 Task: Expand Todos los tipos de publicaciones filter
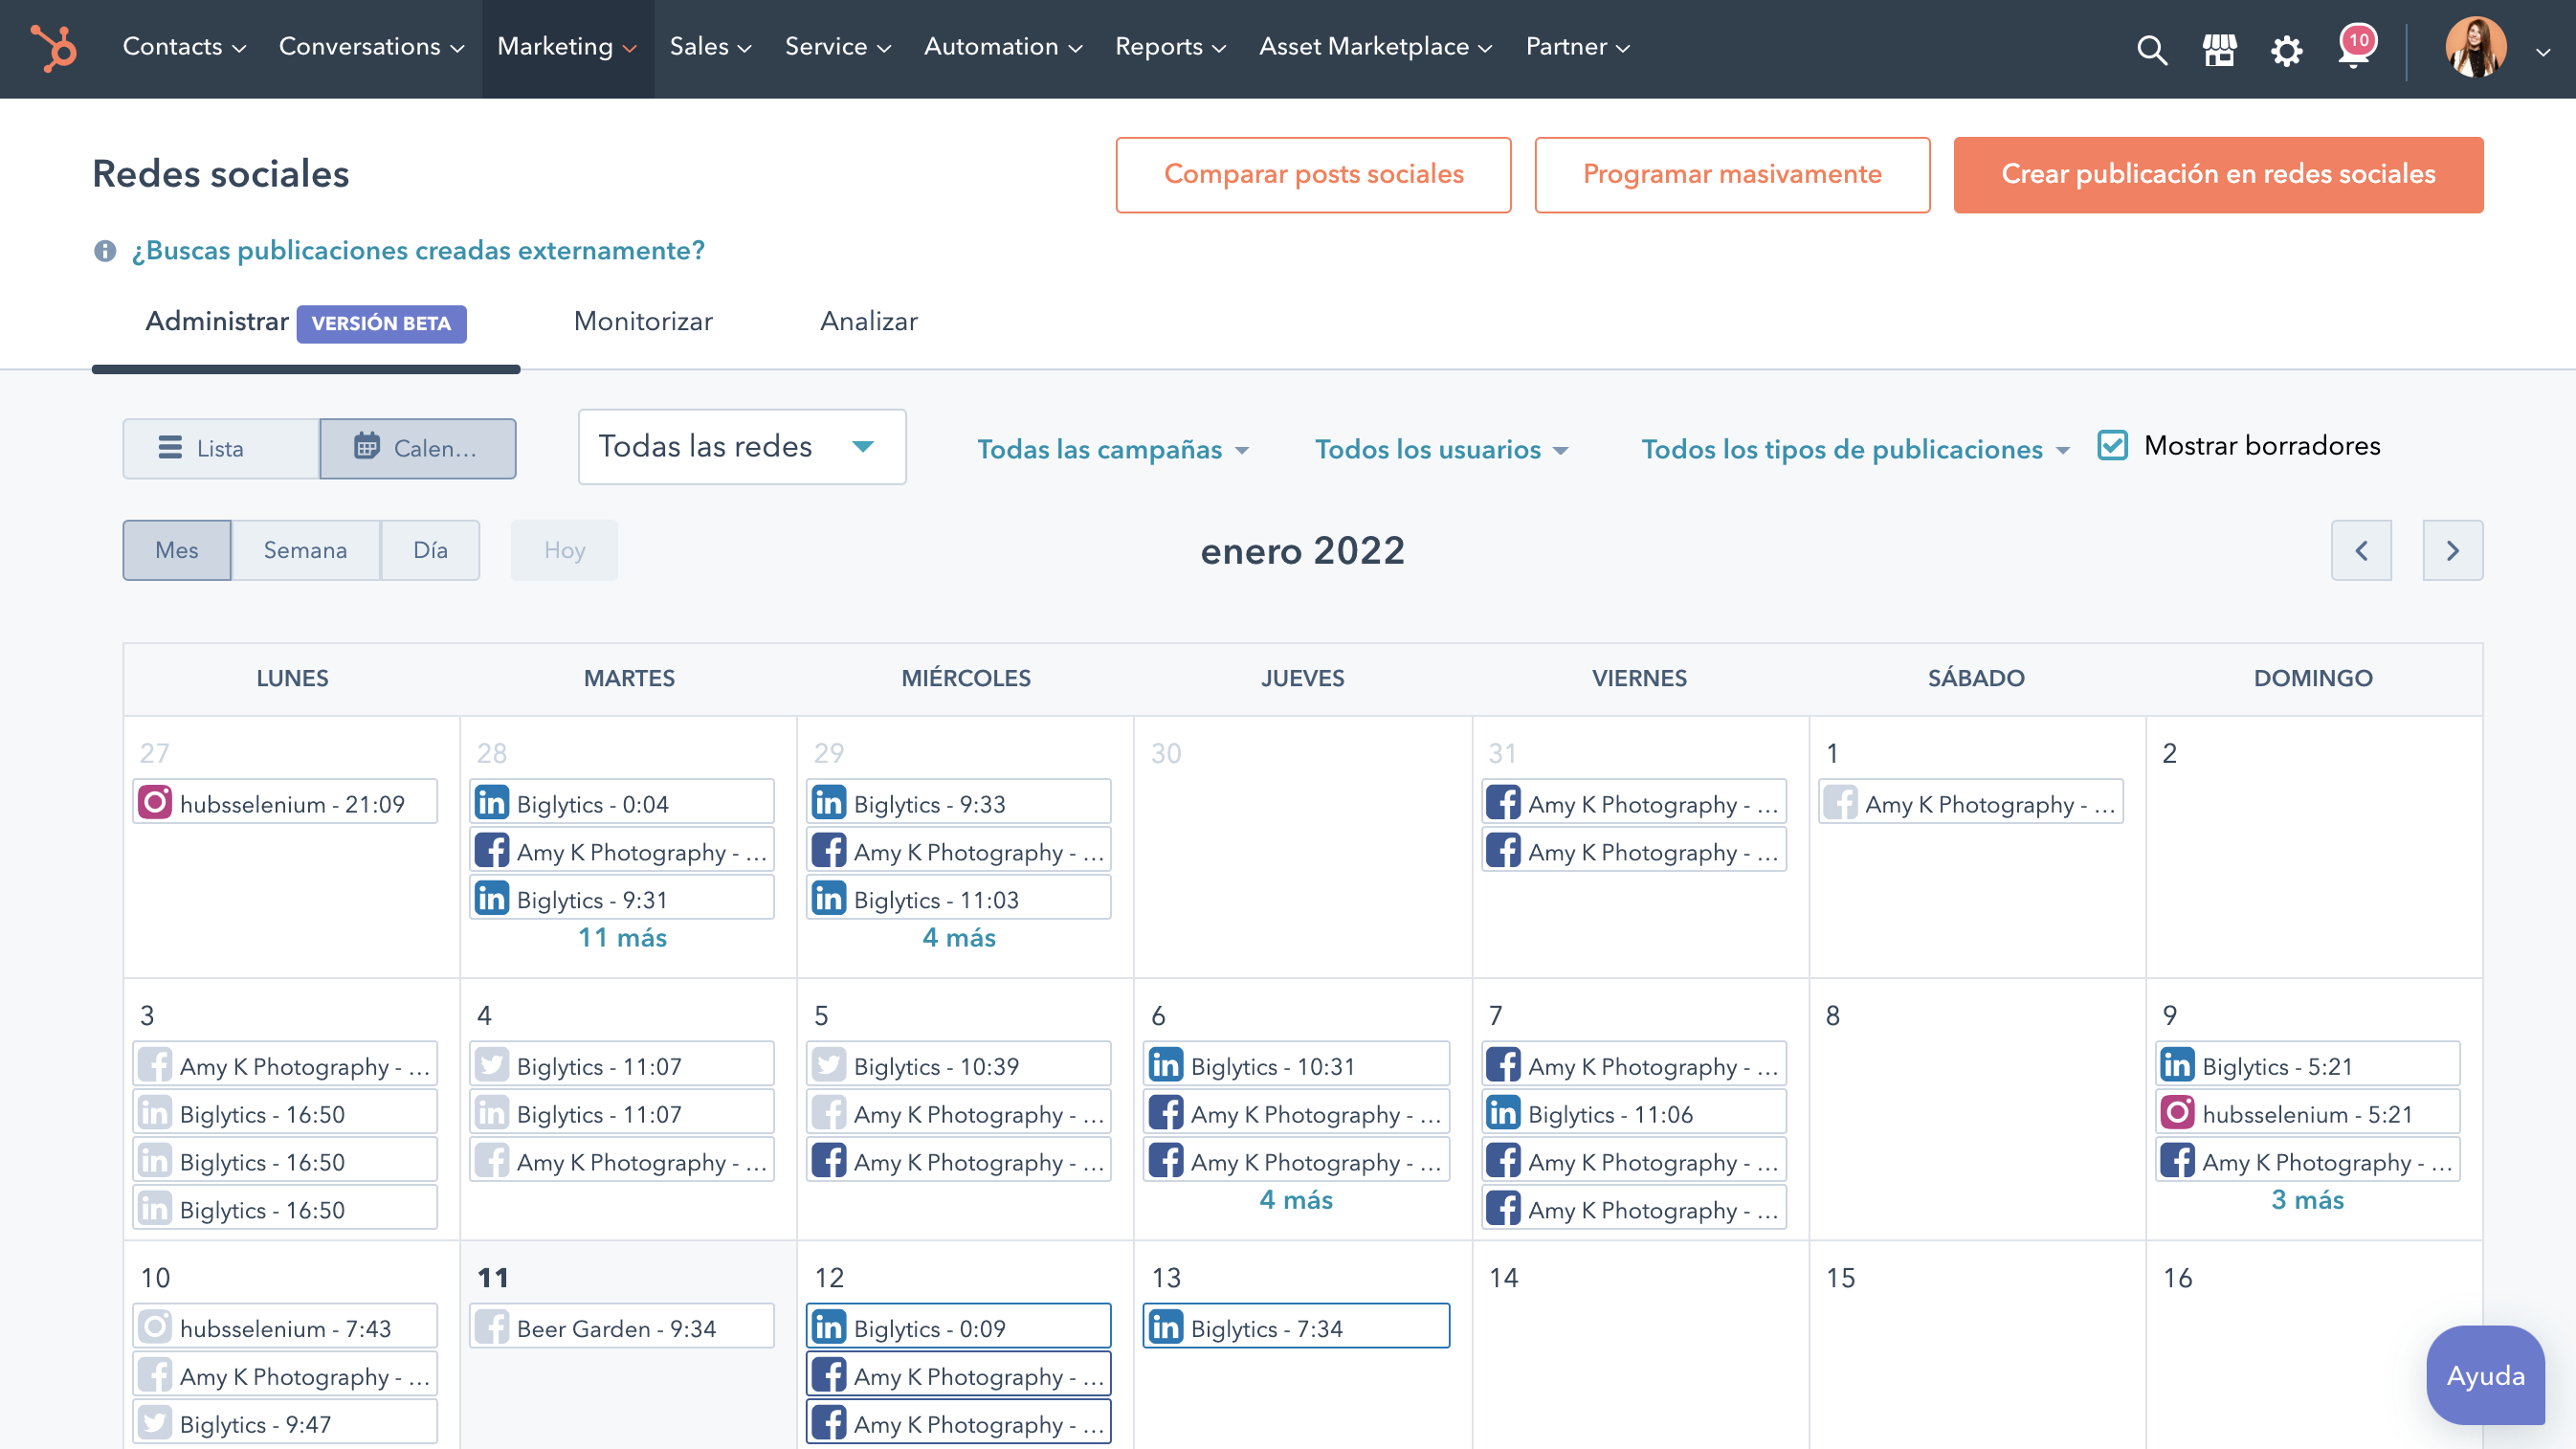(x=1856, y=449)
